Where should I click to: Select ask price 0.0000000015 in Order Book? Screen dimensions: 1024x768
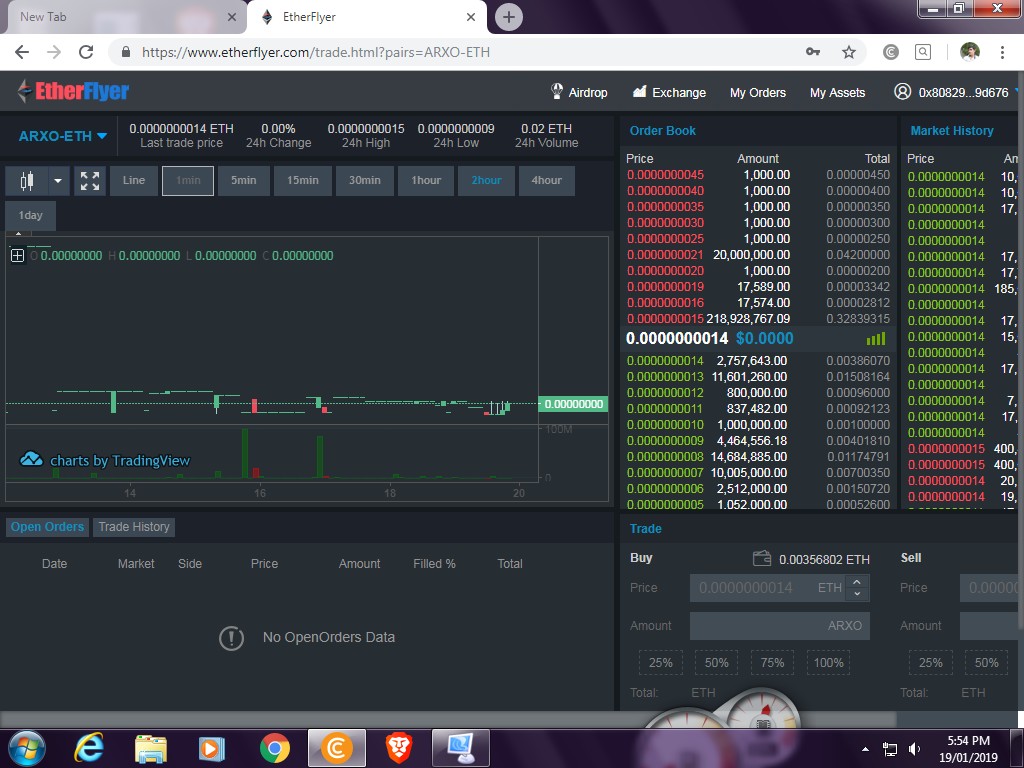point(665,319)
